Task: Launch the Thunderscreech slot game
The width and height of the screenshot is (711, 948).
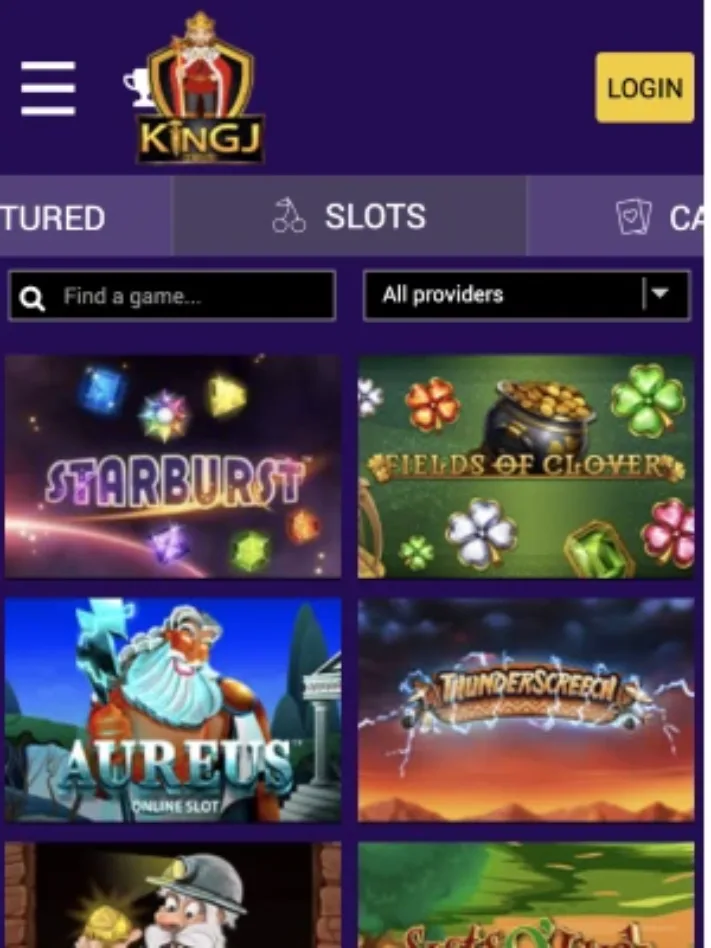Action: [526, 710]
